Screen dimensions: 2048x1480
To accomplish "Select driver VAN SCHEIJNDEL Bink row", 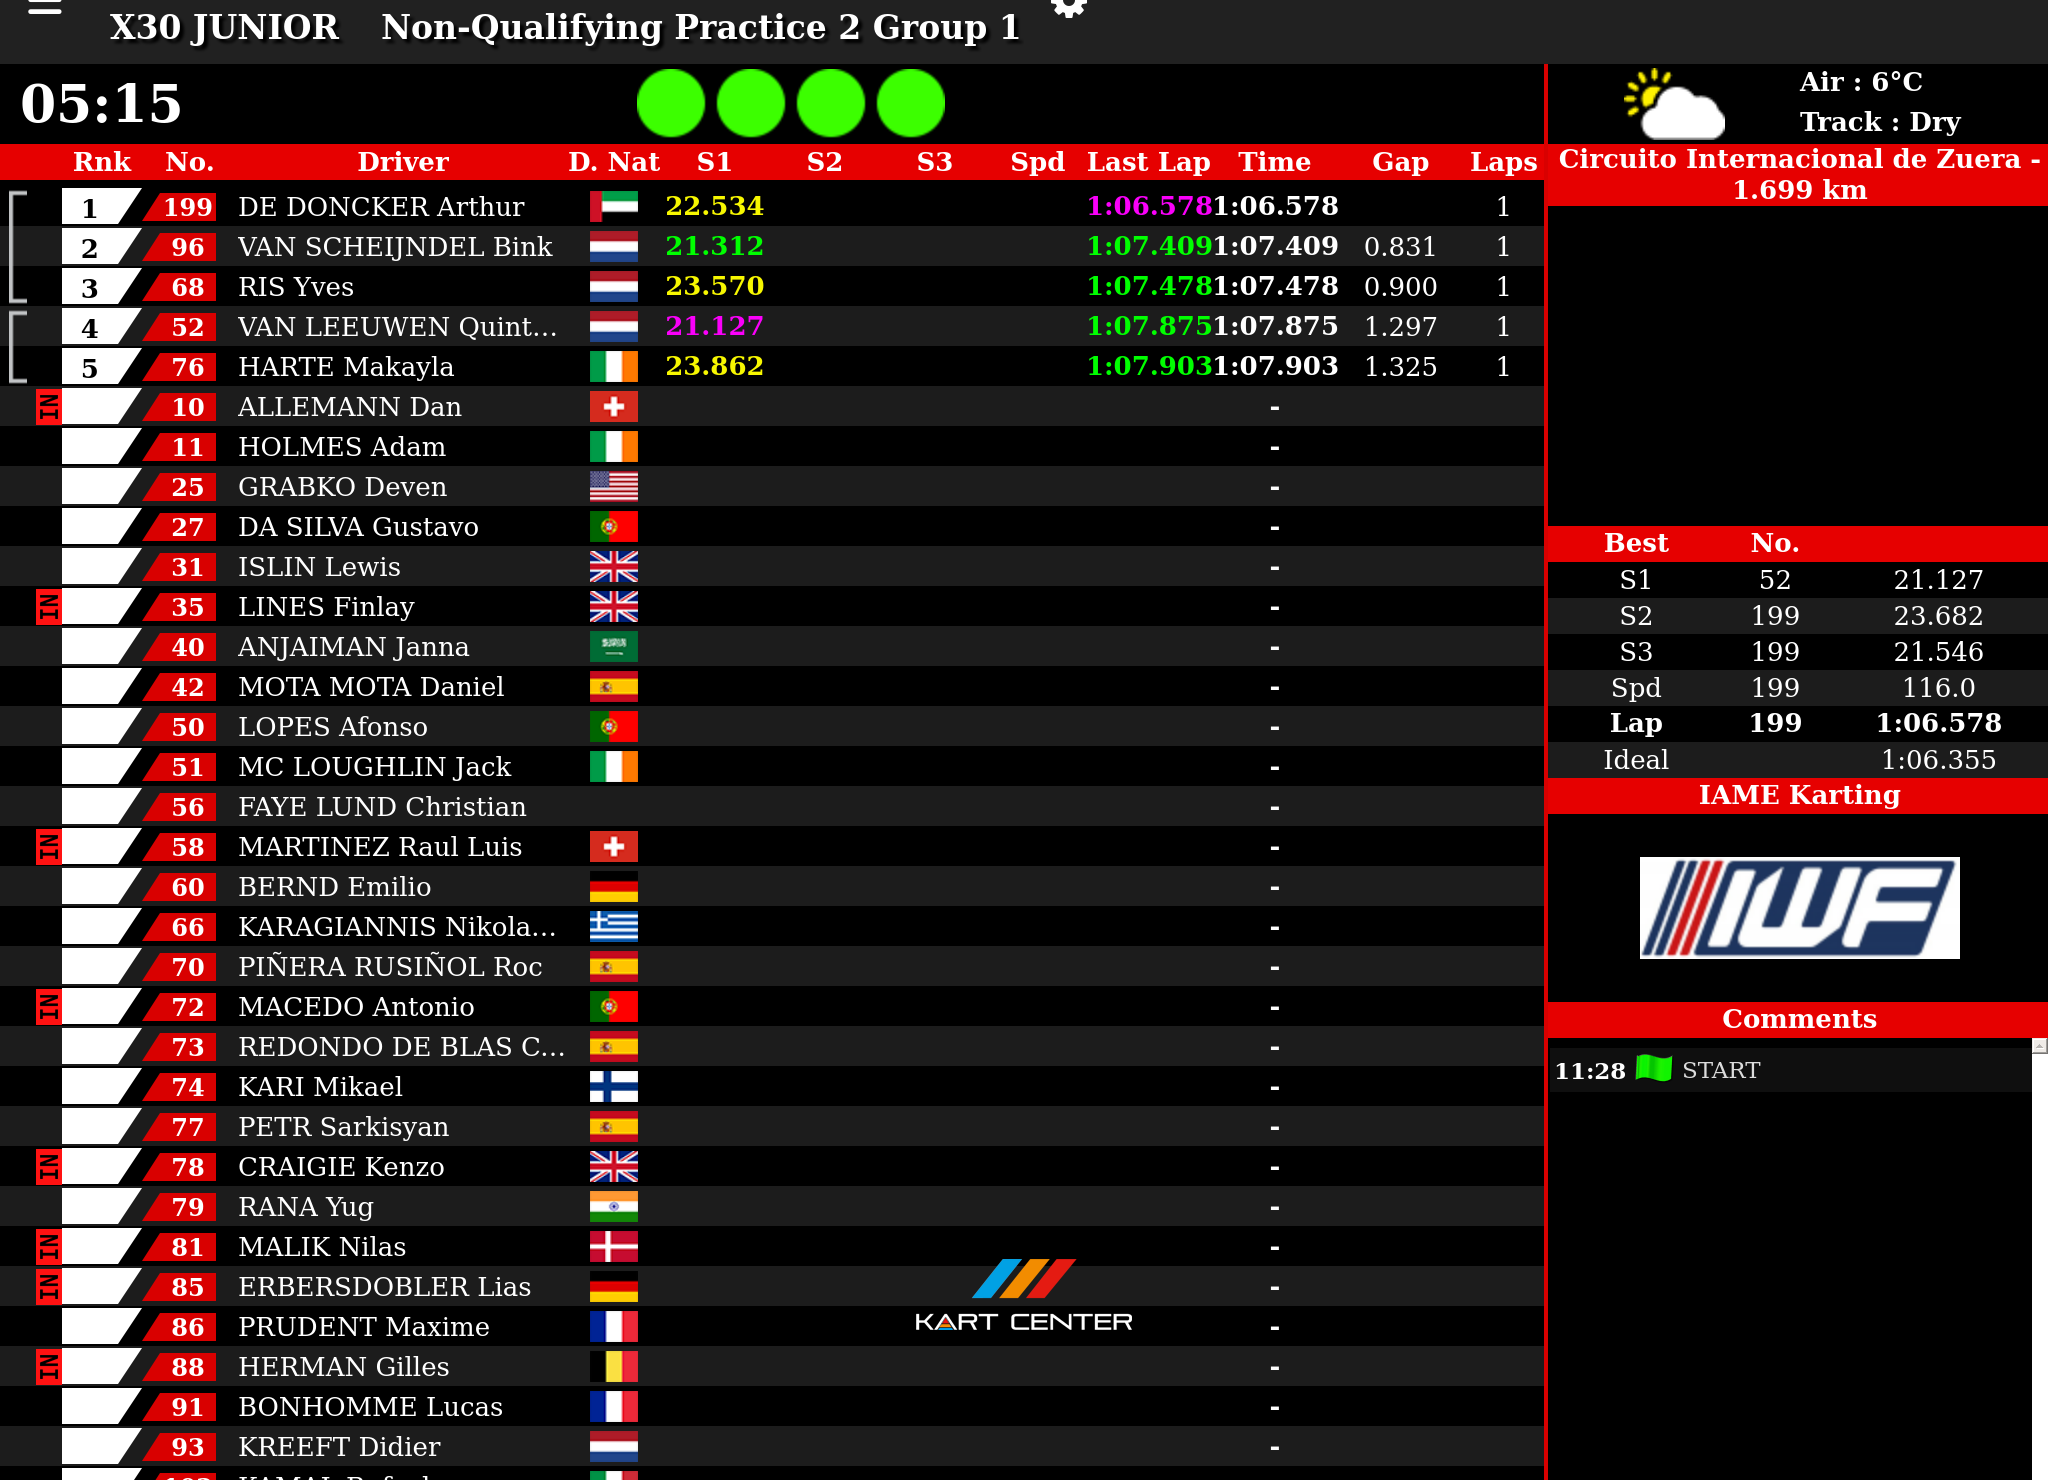I will [395, 247].
